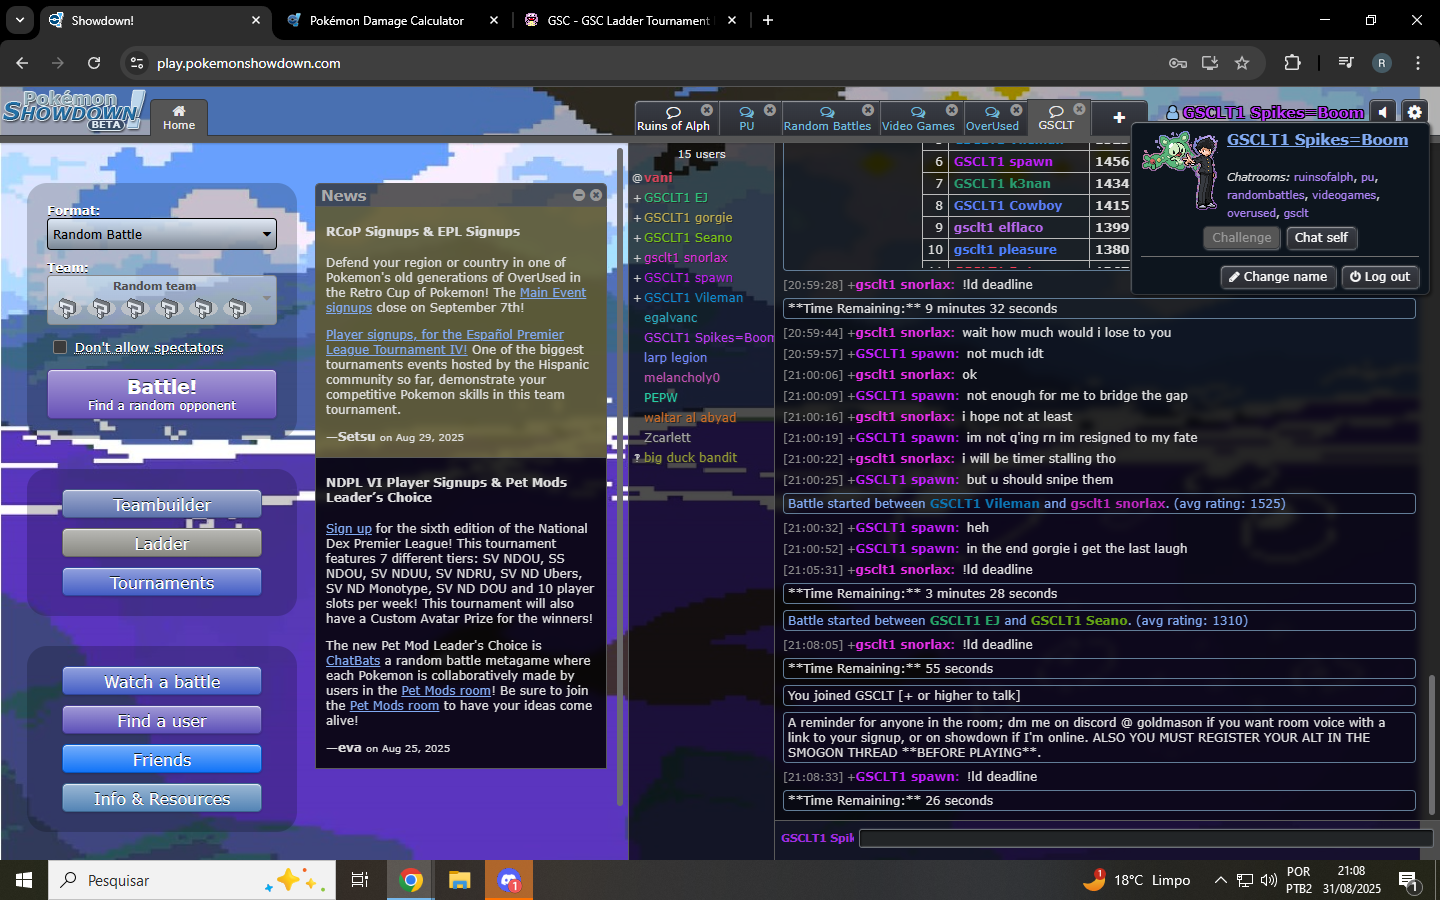Open Chrome from the taskbar

[410, 880]
